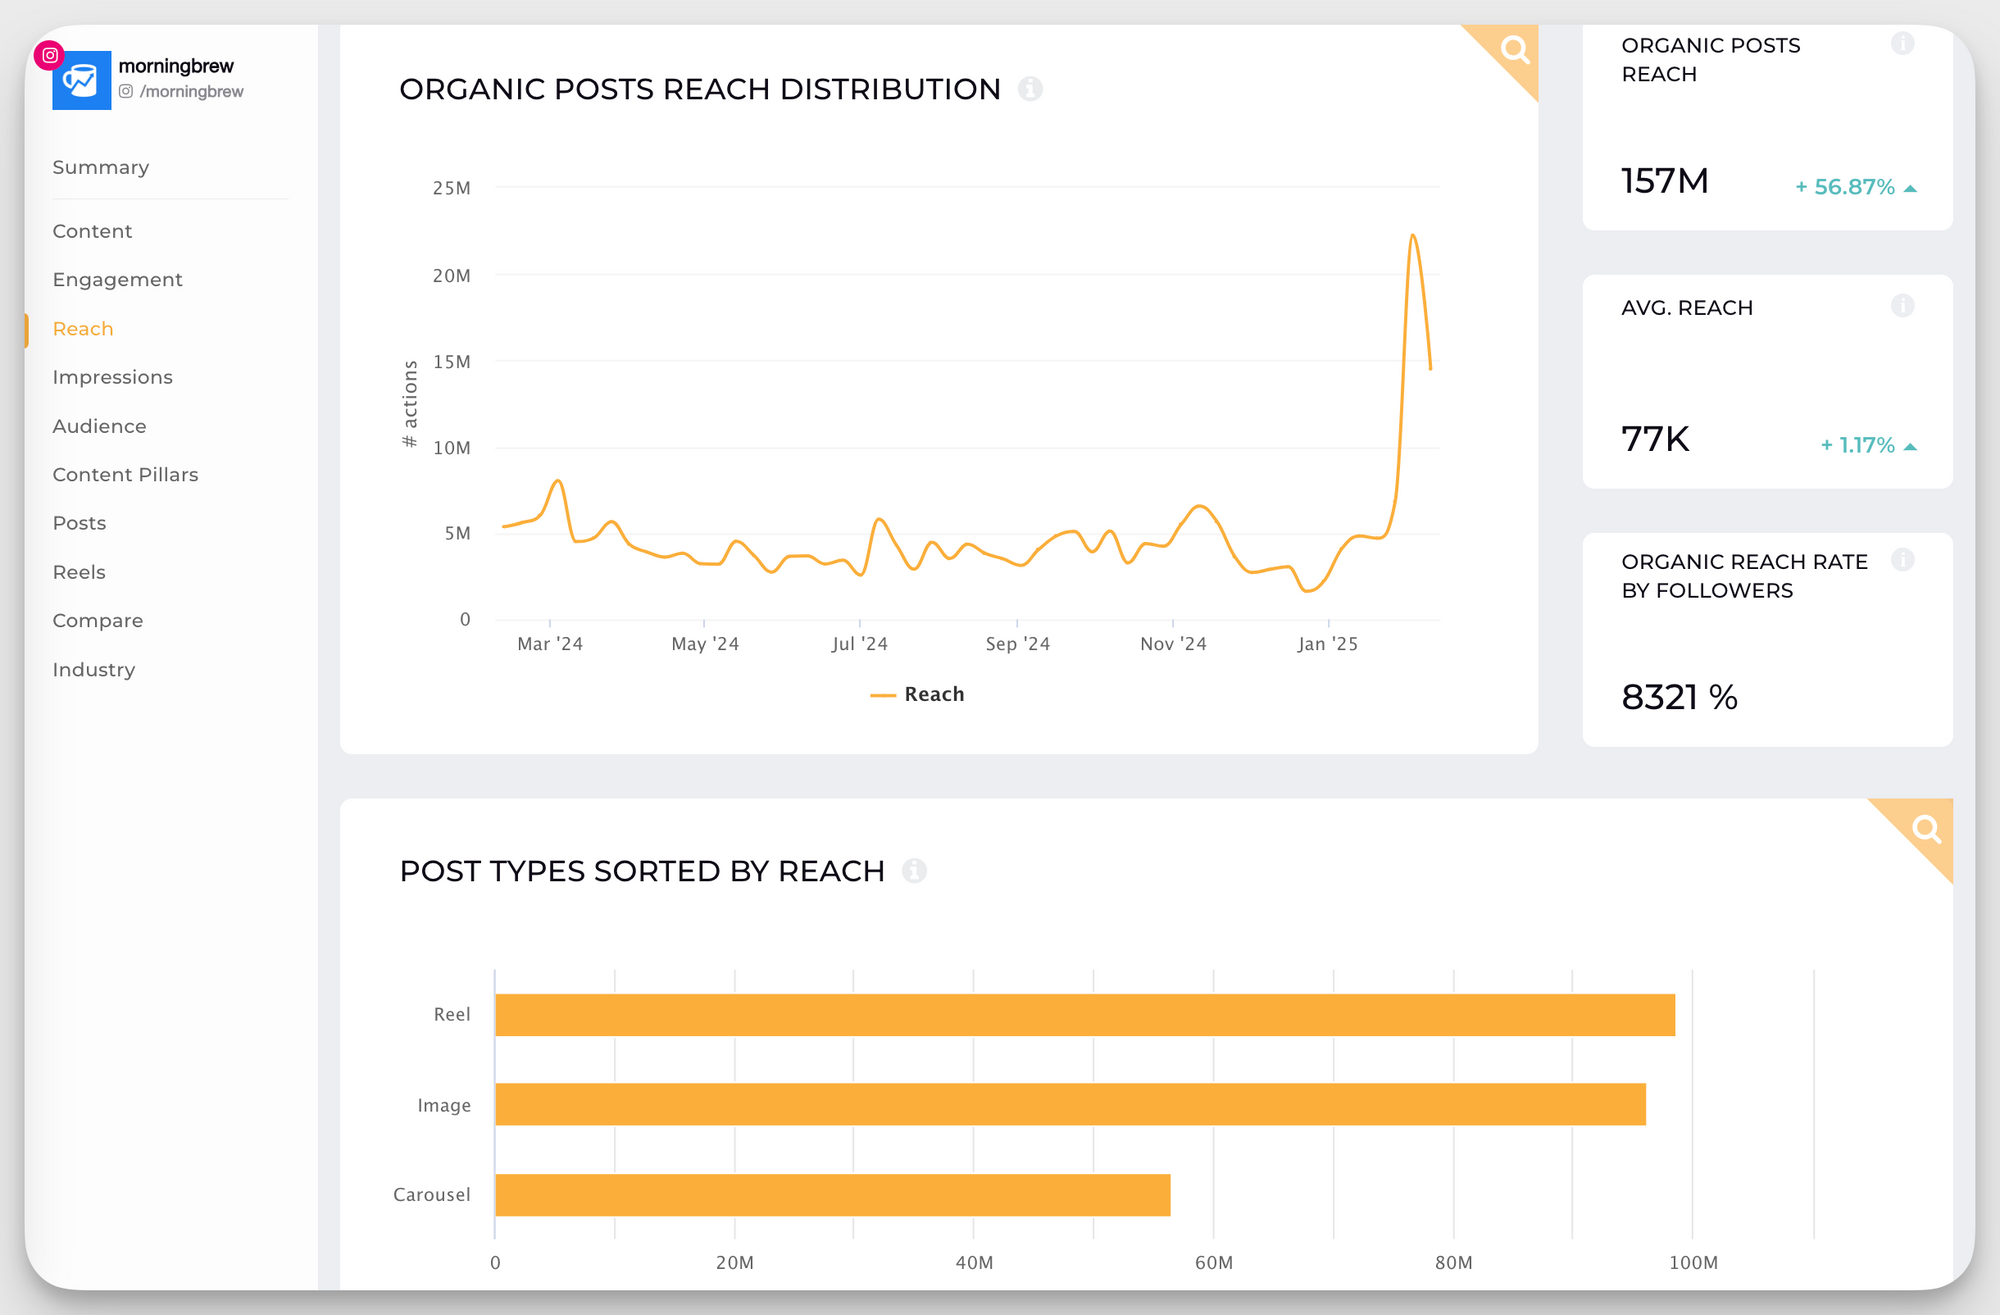Select the Content navigation item

[x=91, y=230]
